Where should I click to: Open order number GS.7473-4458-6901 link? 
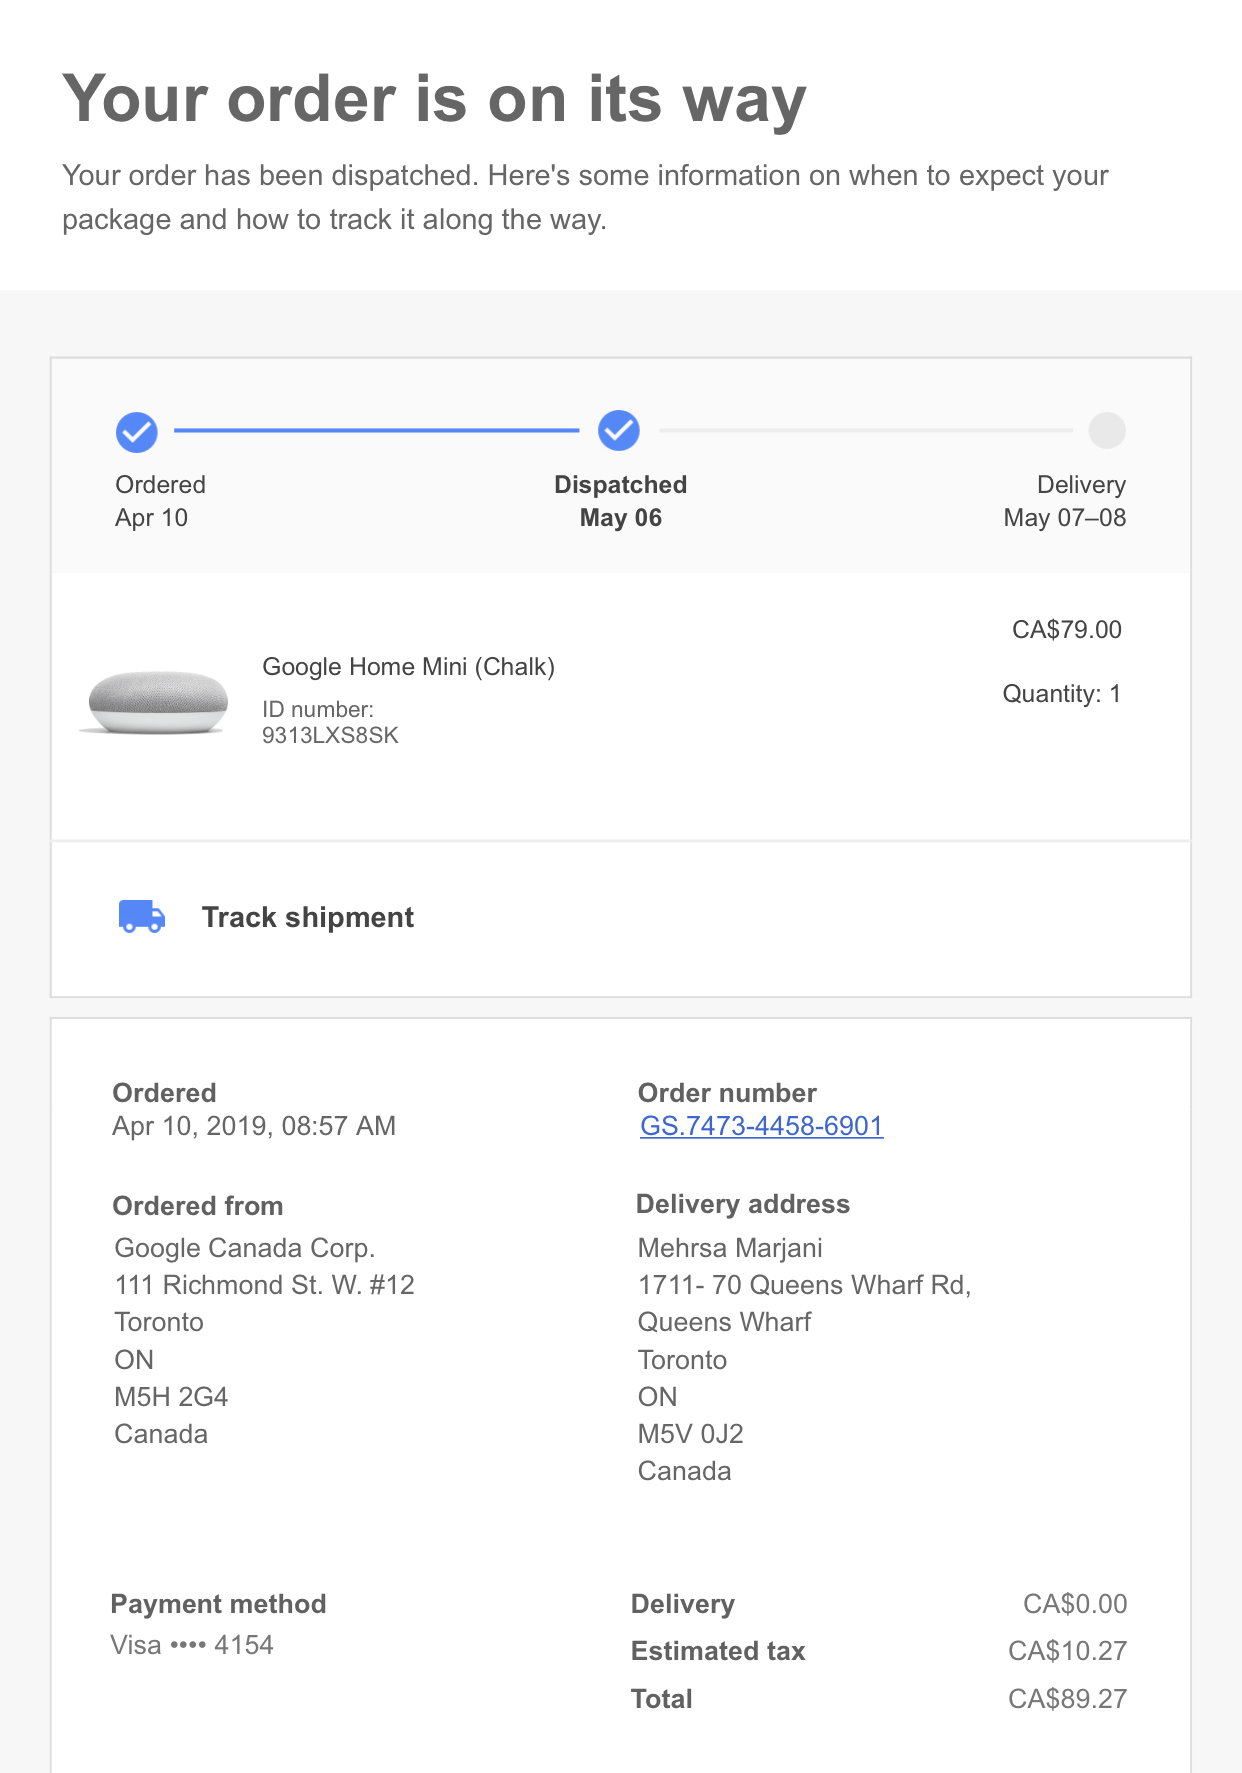(762, 1126)
